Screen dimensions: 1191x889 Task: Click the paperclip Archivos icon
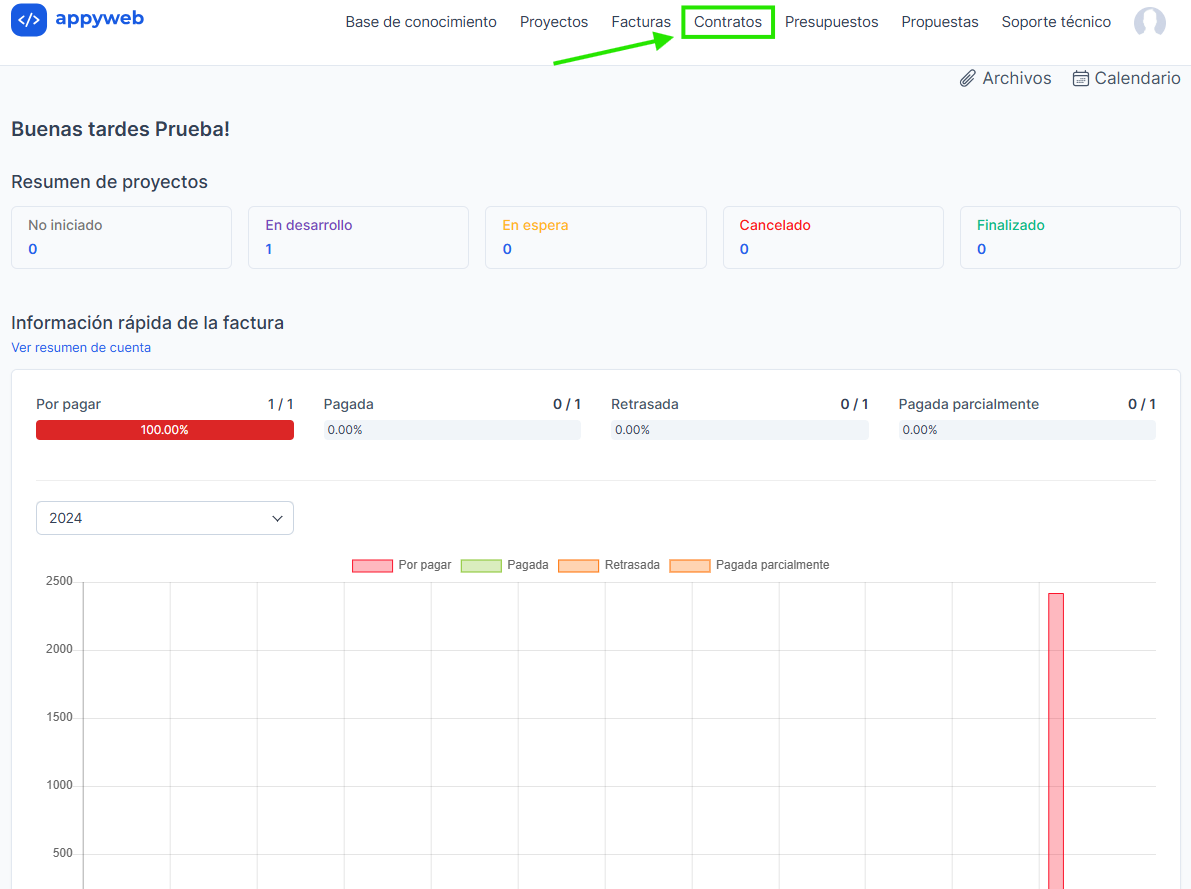(967, 78)
